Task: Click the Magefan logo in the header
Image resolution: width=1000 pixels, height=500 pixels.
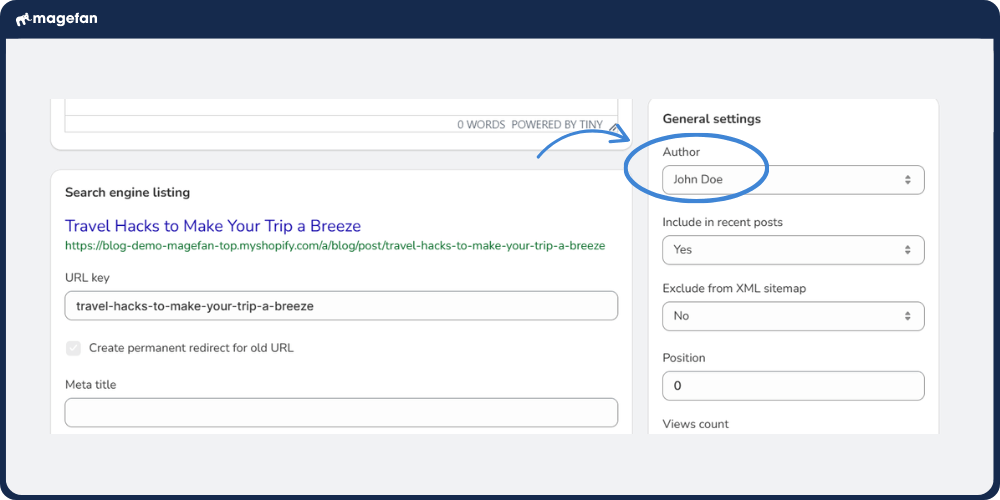Action: pos(57,19)
